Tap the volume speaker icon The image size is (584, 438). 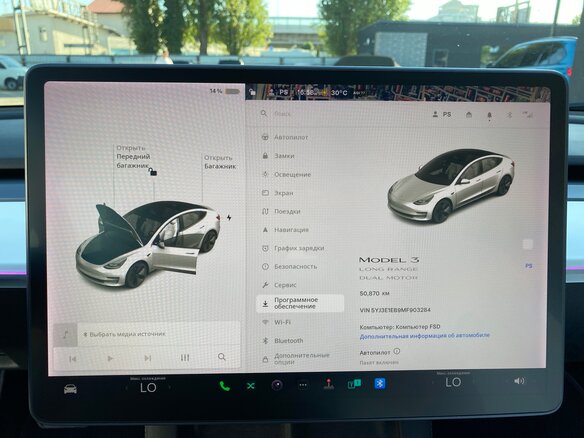[x=519, y=381]
